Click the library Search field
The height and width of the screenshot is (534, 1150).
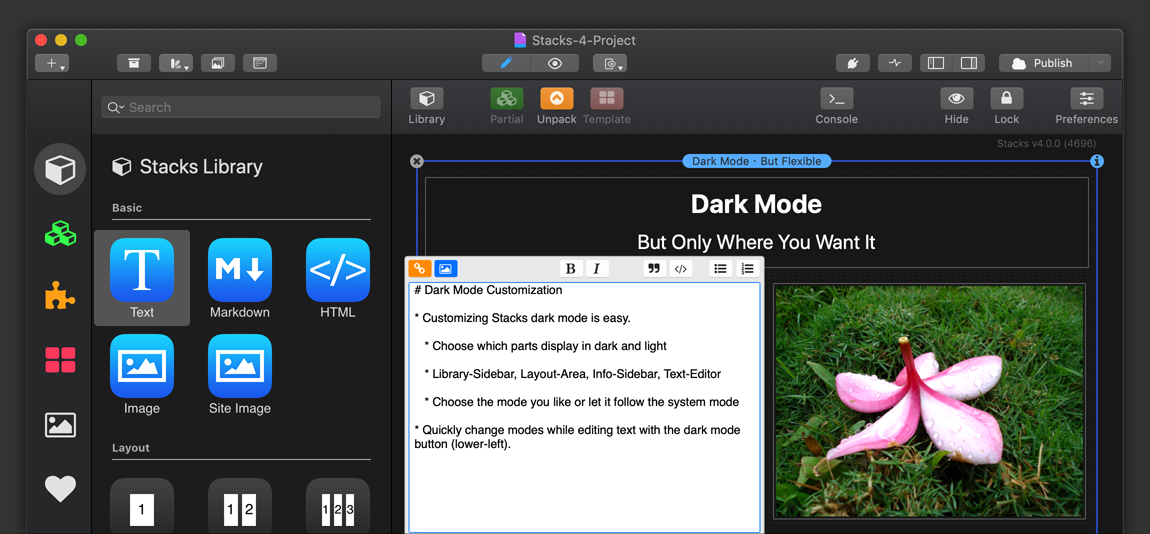[250, 107]
